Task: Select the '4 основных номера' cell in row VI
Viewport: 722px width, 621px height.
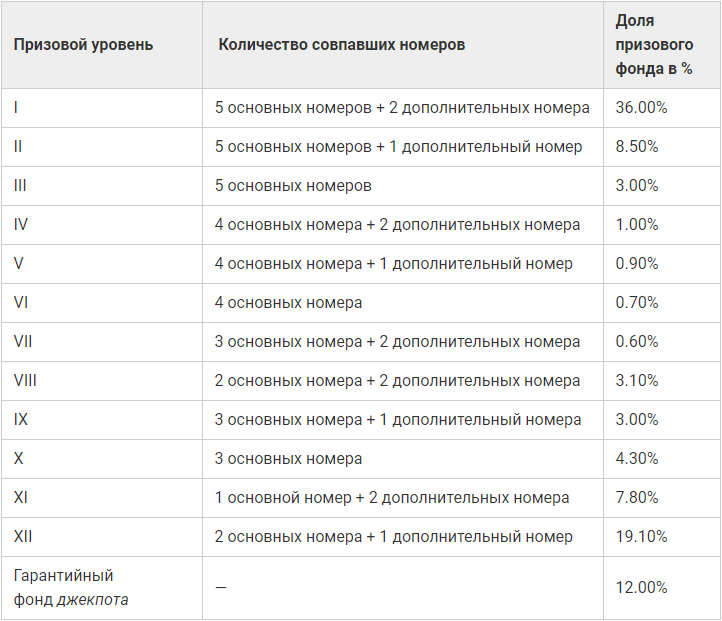Action: [x=288, y=302]
